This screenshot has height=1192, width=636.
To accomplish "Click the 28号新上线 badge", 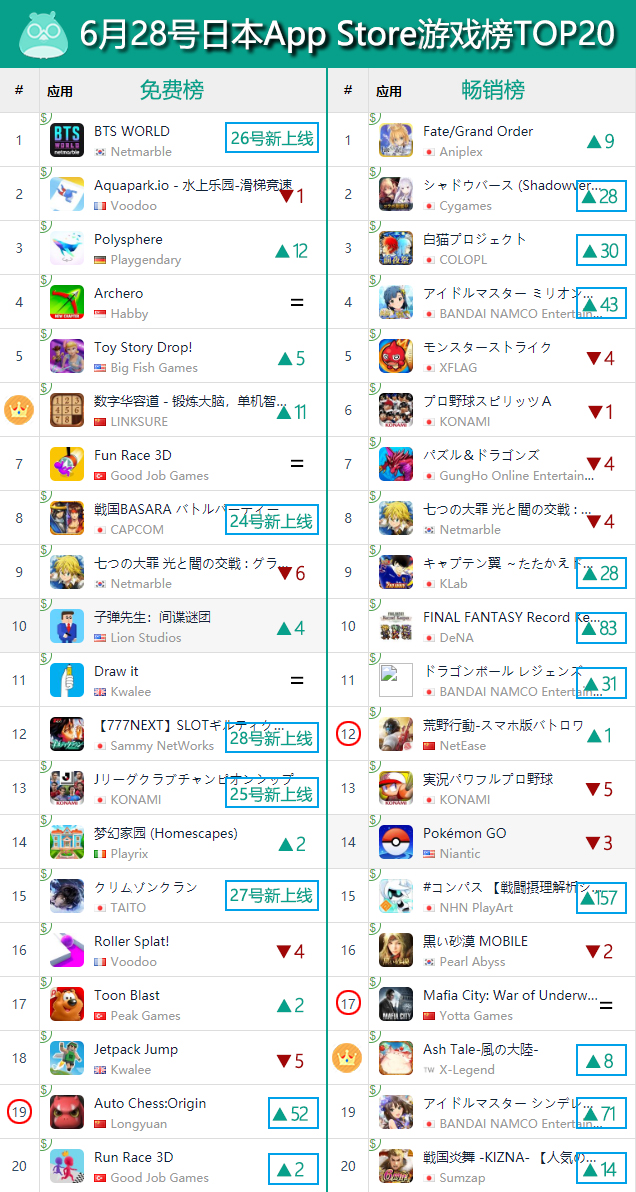I will tap(271, 738).
